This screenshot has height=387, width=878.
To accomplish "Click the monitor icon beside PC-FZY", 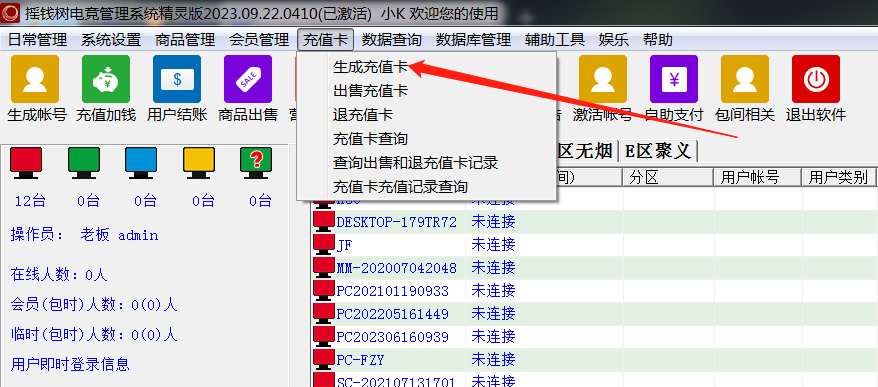I will pyautogui.click(x=323, y=359).
